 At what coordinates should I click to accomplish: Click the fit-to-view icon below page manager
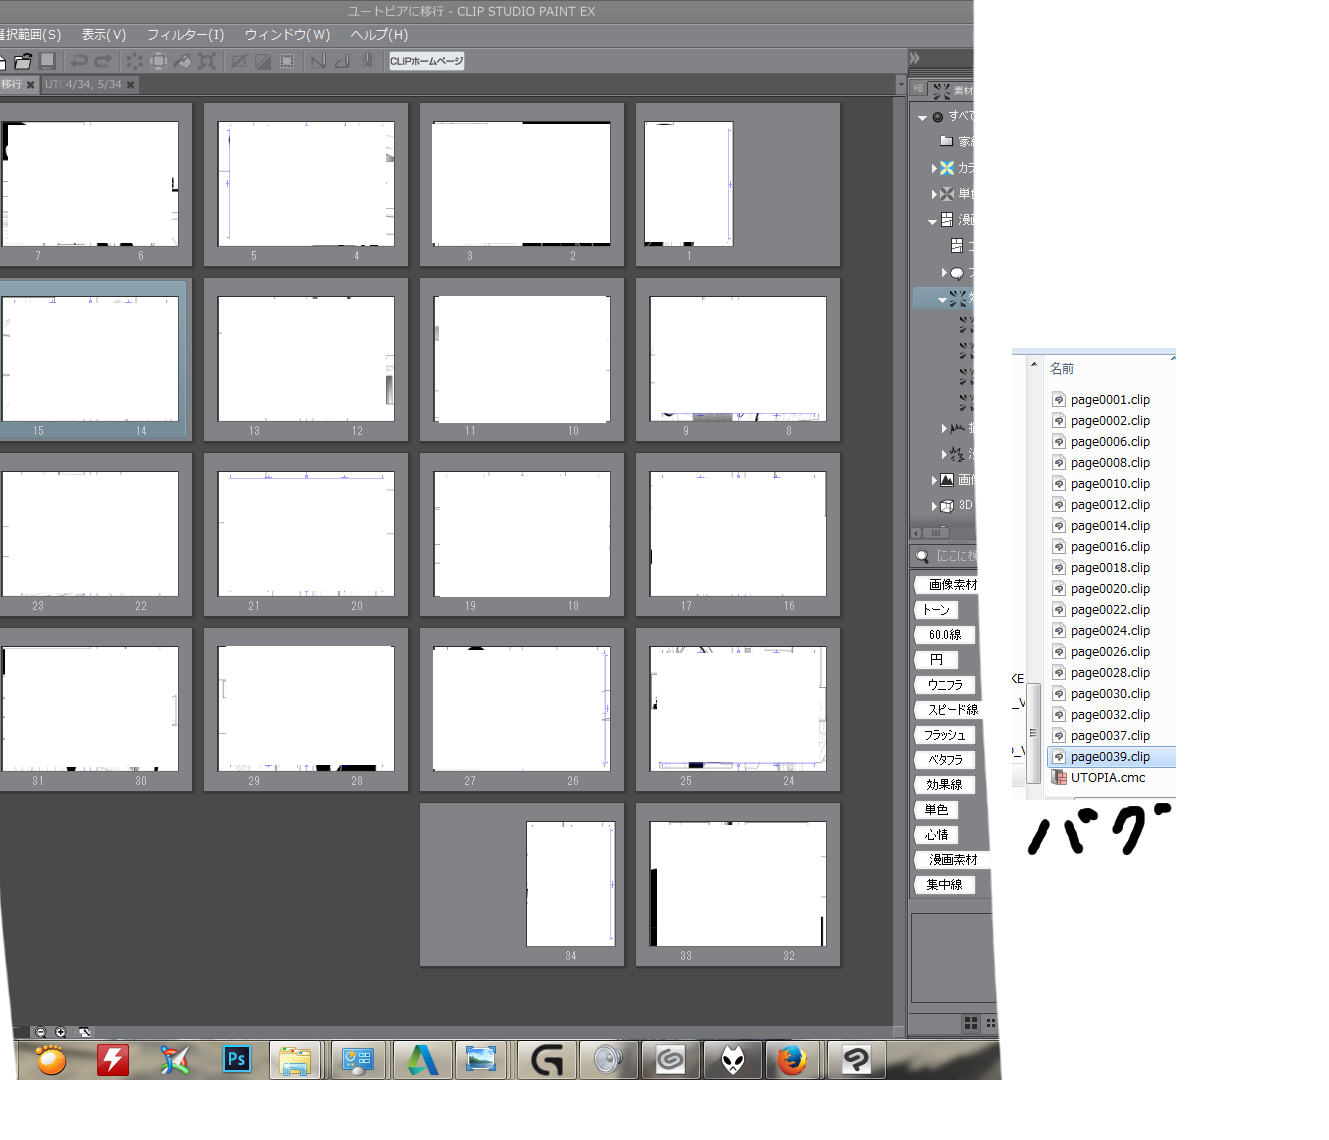[85, 1032]
